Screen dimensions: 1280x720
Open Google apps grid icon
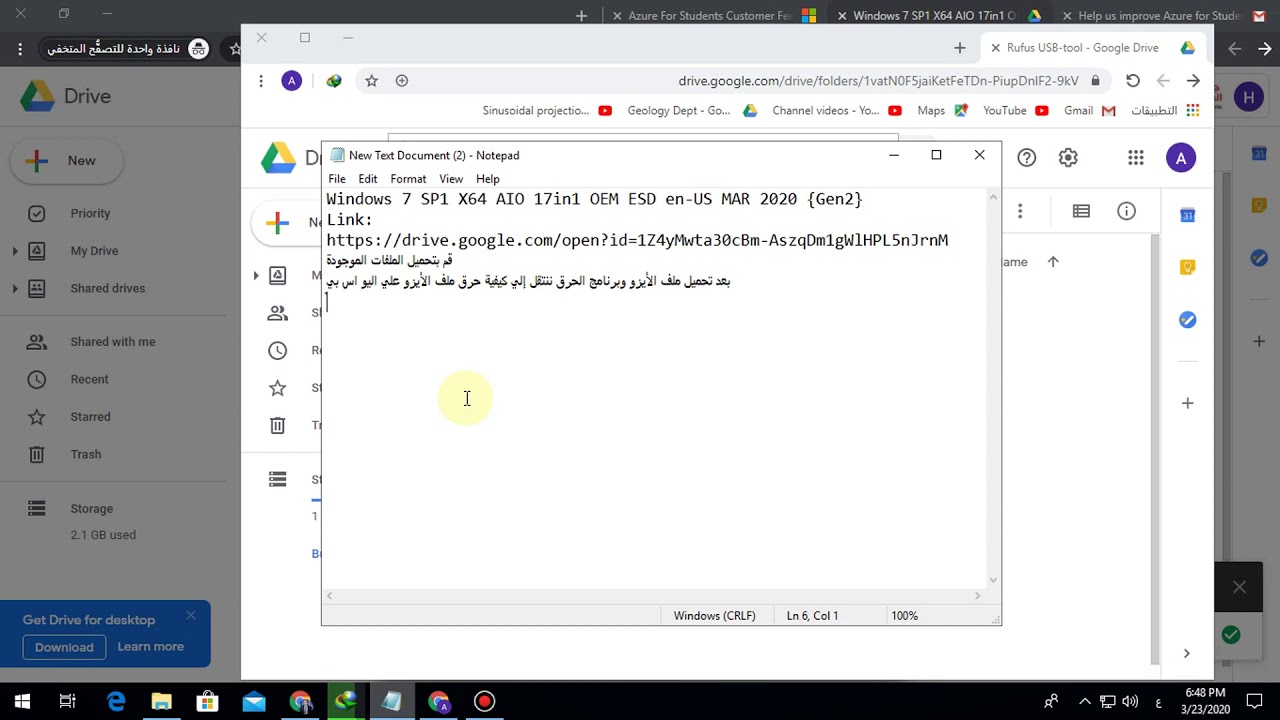[x=1135, y=158]
